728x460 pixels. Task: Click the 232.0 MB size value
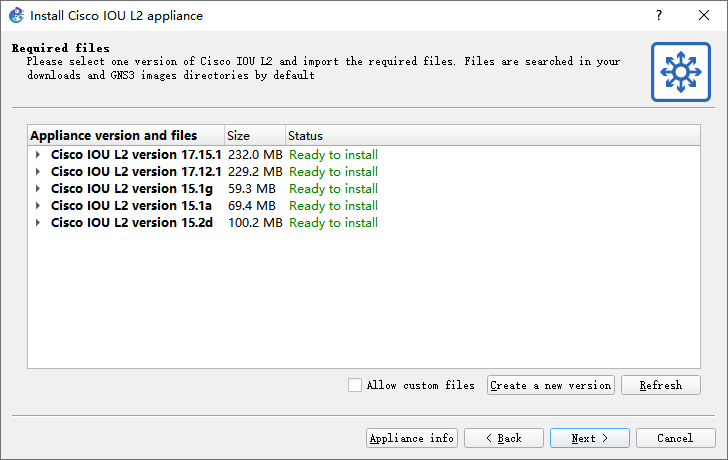[x=255, y=155]
